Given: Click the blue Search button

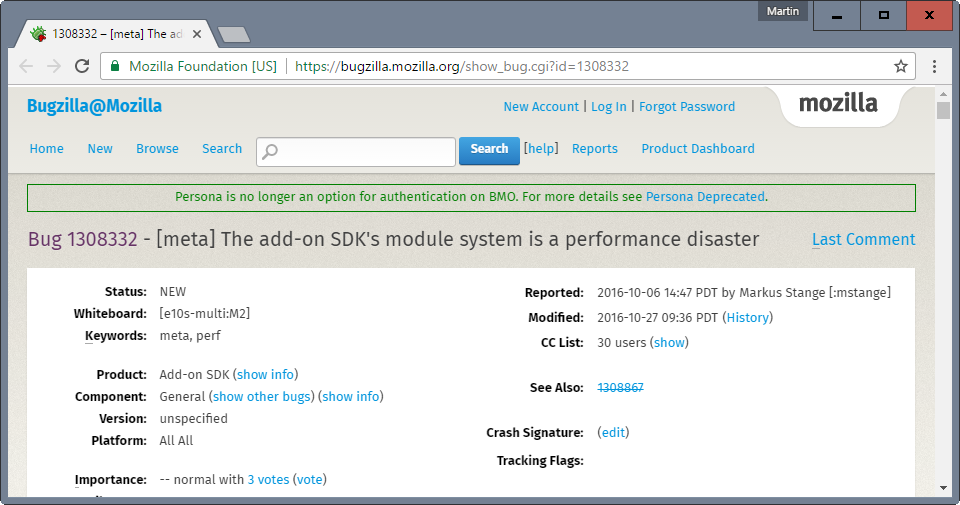Looking at the screenshot, I should 489,151.
